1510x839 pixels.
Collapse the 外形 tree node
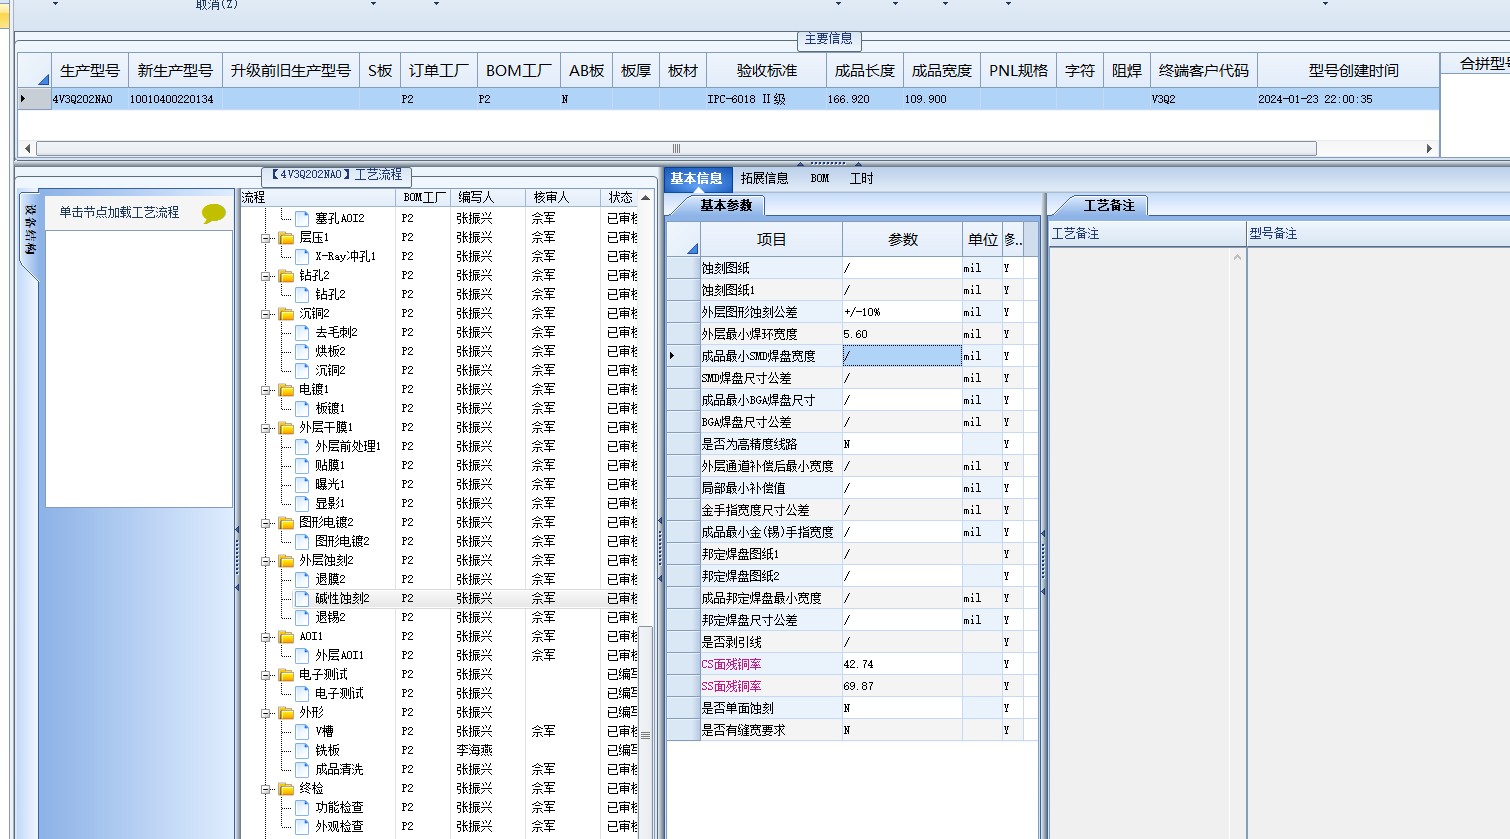point(267,713)
